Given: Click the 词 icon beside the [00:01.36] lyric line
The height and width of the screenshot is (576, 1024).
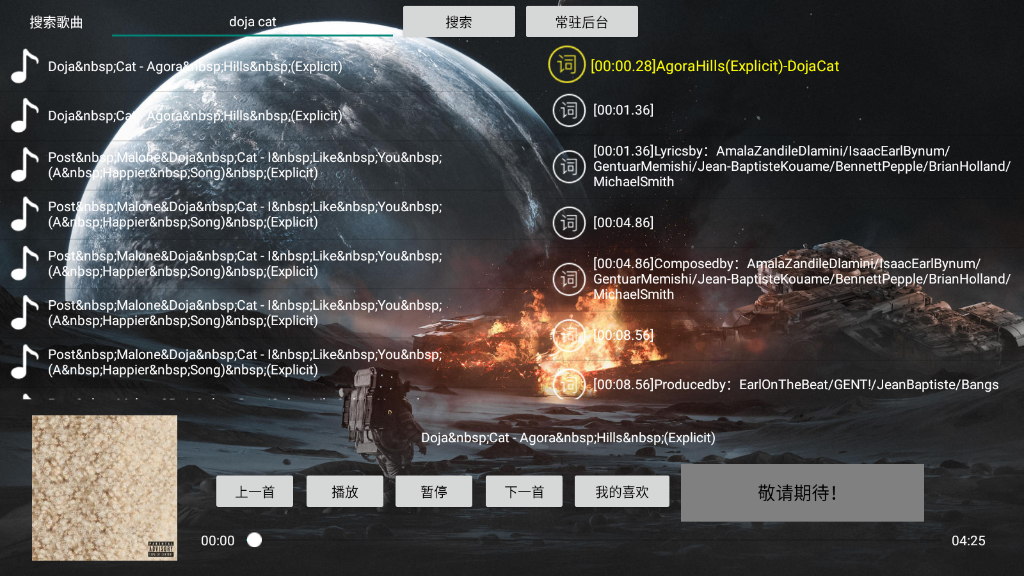Looking at the screenshot, I should tap(568, 110).
